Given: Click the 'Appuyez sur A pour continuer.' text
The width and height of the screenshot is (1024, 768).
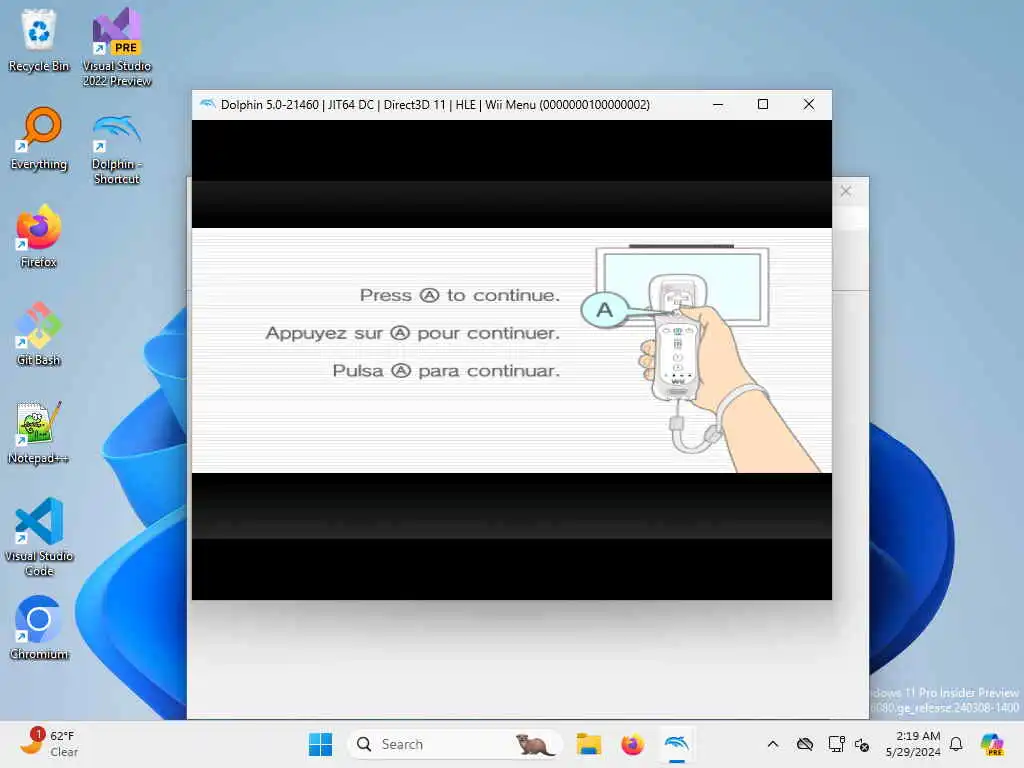Looking at the screenshot, I should point(413,333).
